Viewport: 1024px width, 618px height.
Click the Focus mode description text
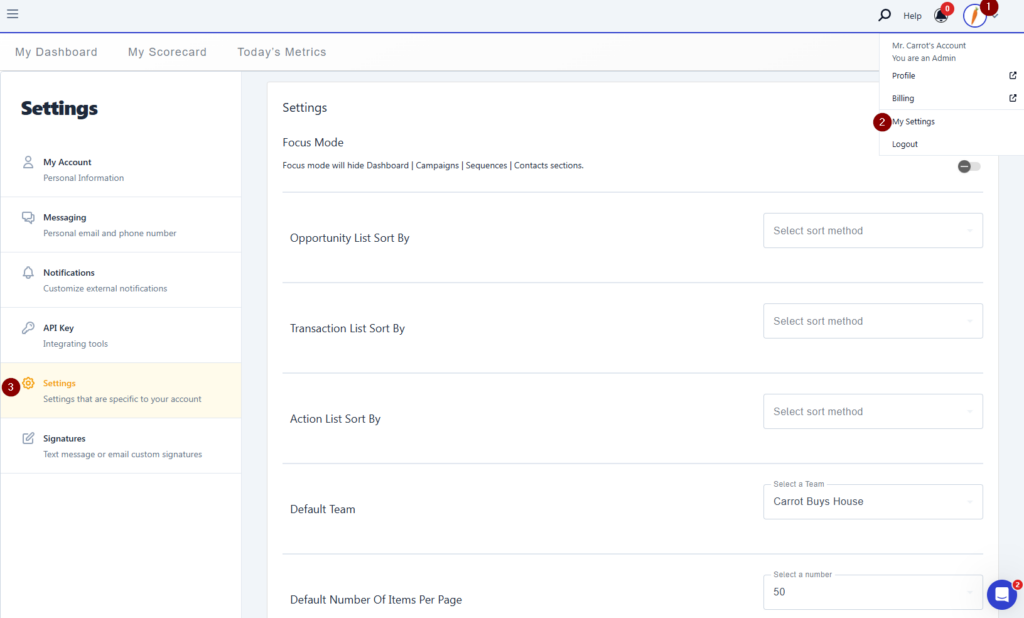433,165
